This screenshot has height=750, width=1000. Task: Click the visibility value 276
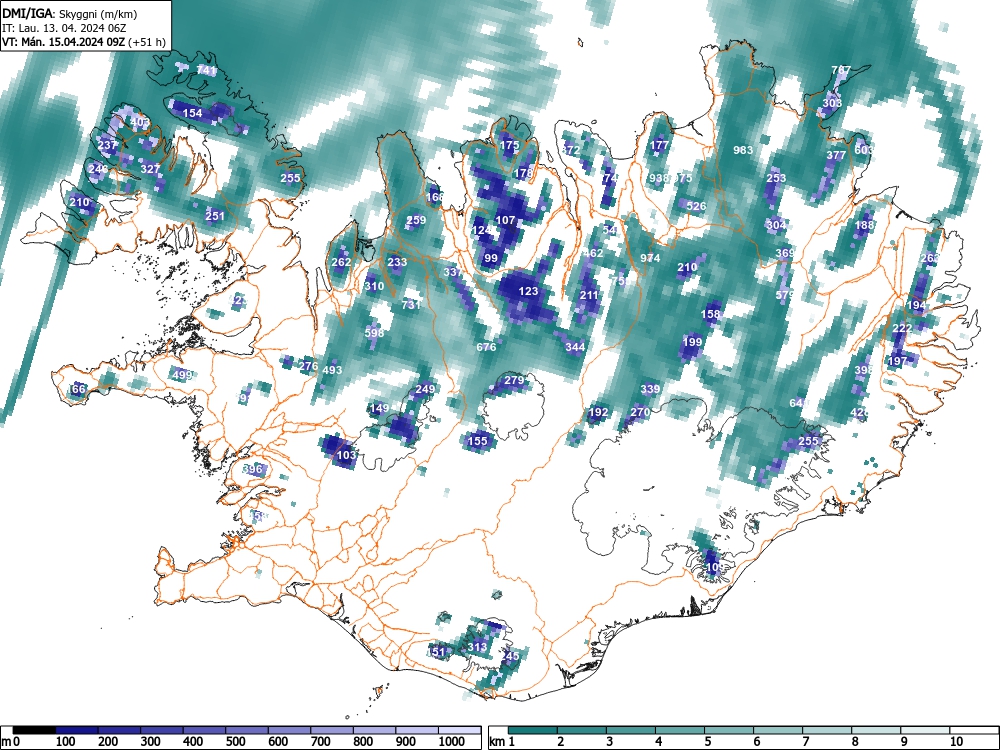(309, 366)
